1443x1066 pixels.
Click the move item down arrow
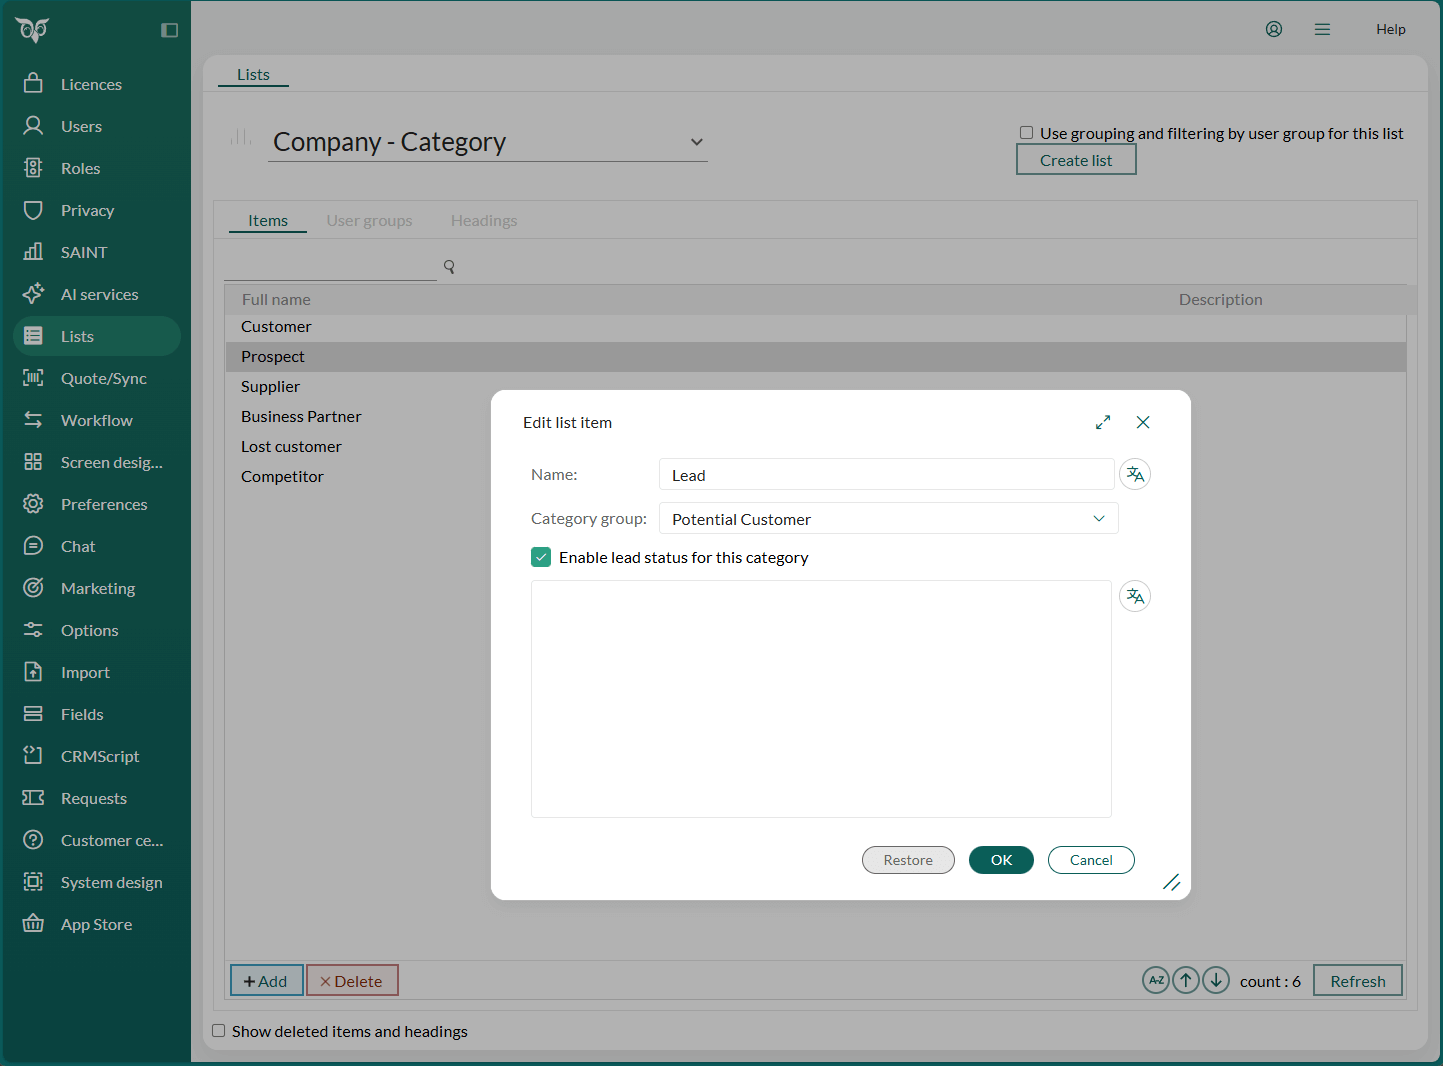[1216, 980]
